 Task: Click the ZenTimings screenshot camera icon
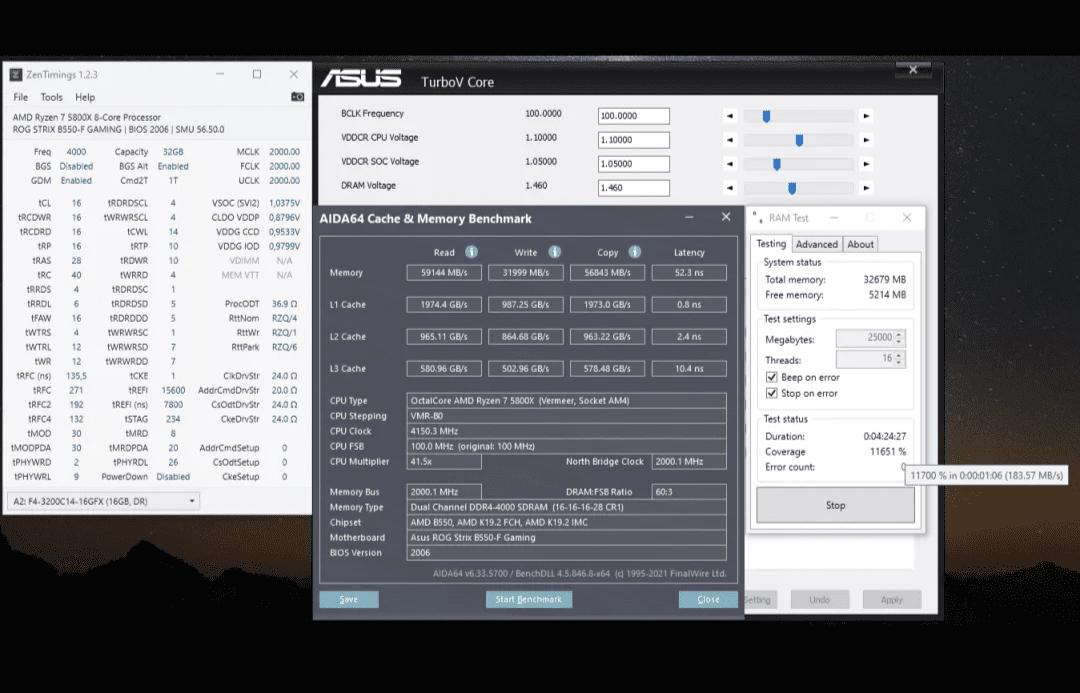click(x=298, y=97)
